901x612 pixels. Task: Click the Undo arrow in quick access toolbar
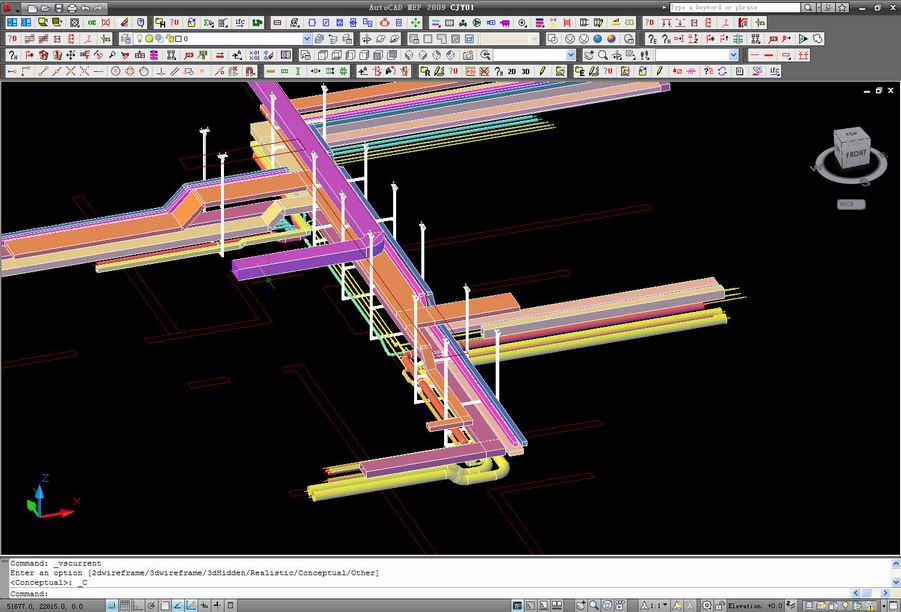pos(85,7)
